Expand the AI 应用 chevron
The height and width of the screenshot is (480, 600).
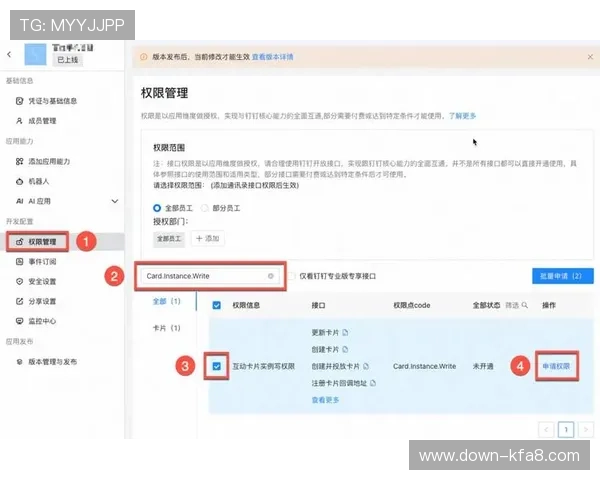click(x=114, y=201)
